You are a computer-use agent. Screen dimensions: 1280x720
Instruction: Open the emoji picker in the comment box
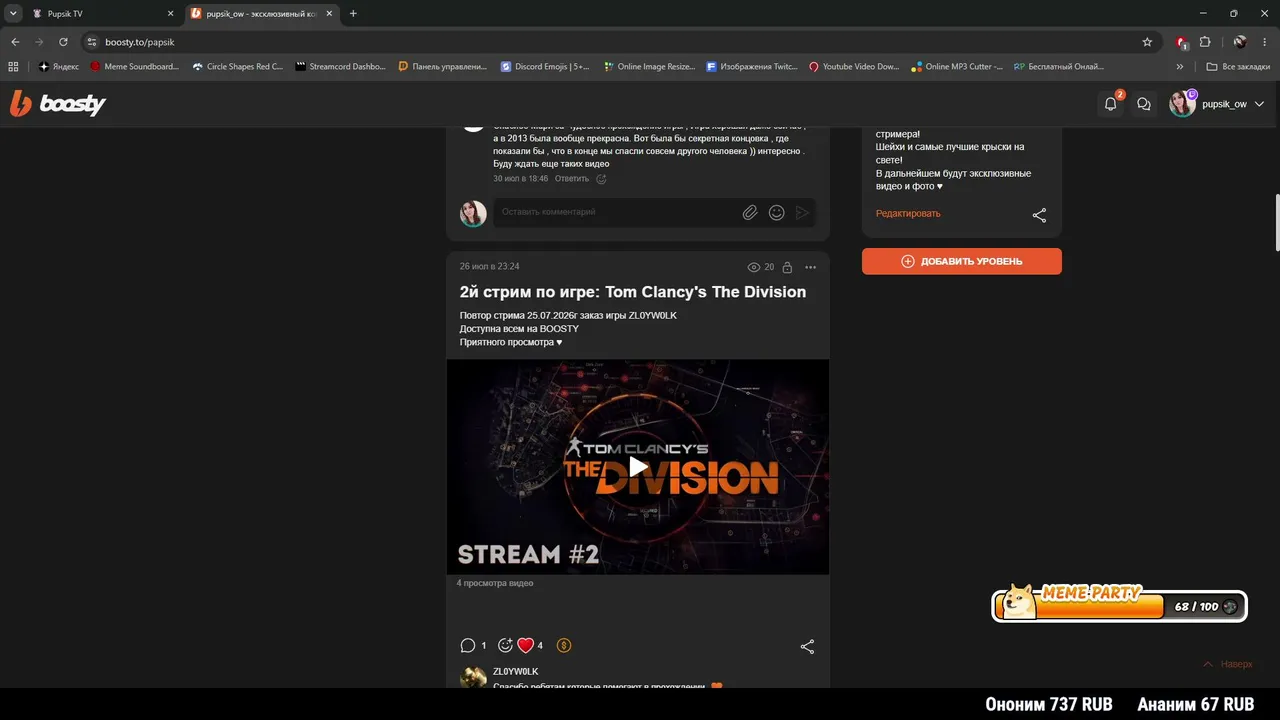776,212
